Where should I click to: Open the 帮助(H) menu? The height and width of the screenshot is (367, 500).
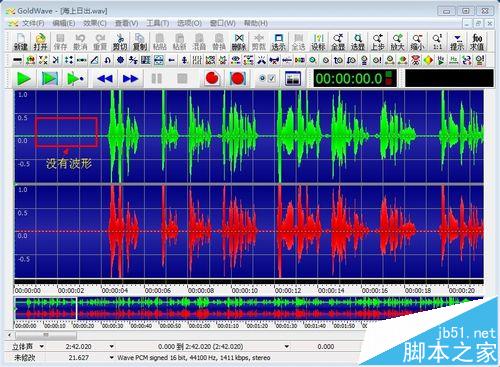[256, 23]
